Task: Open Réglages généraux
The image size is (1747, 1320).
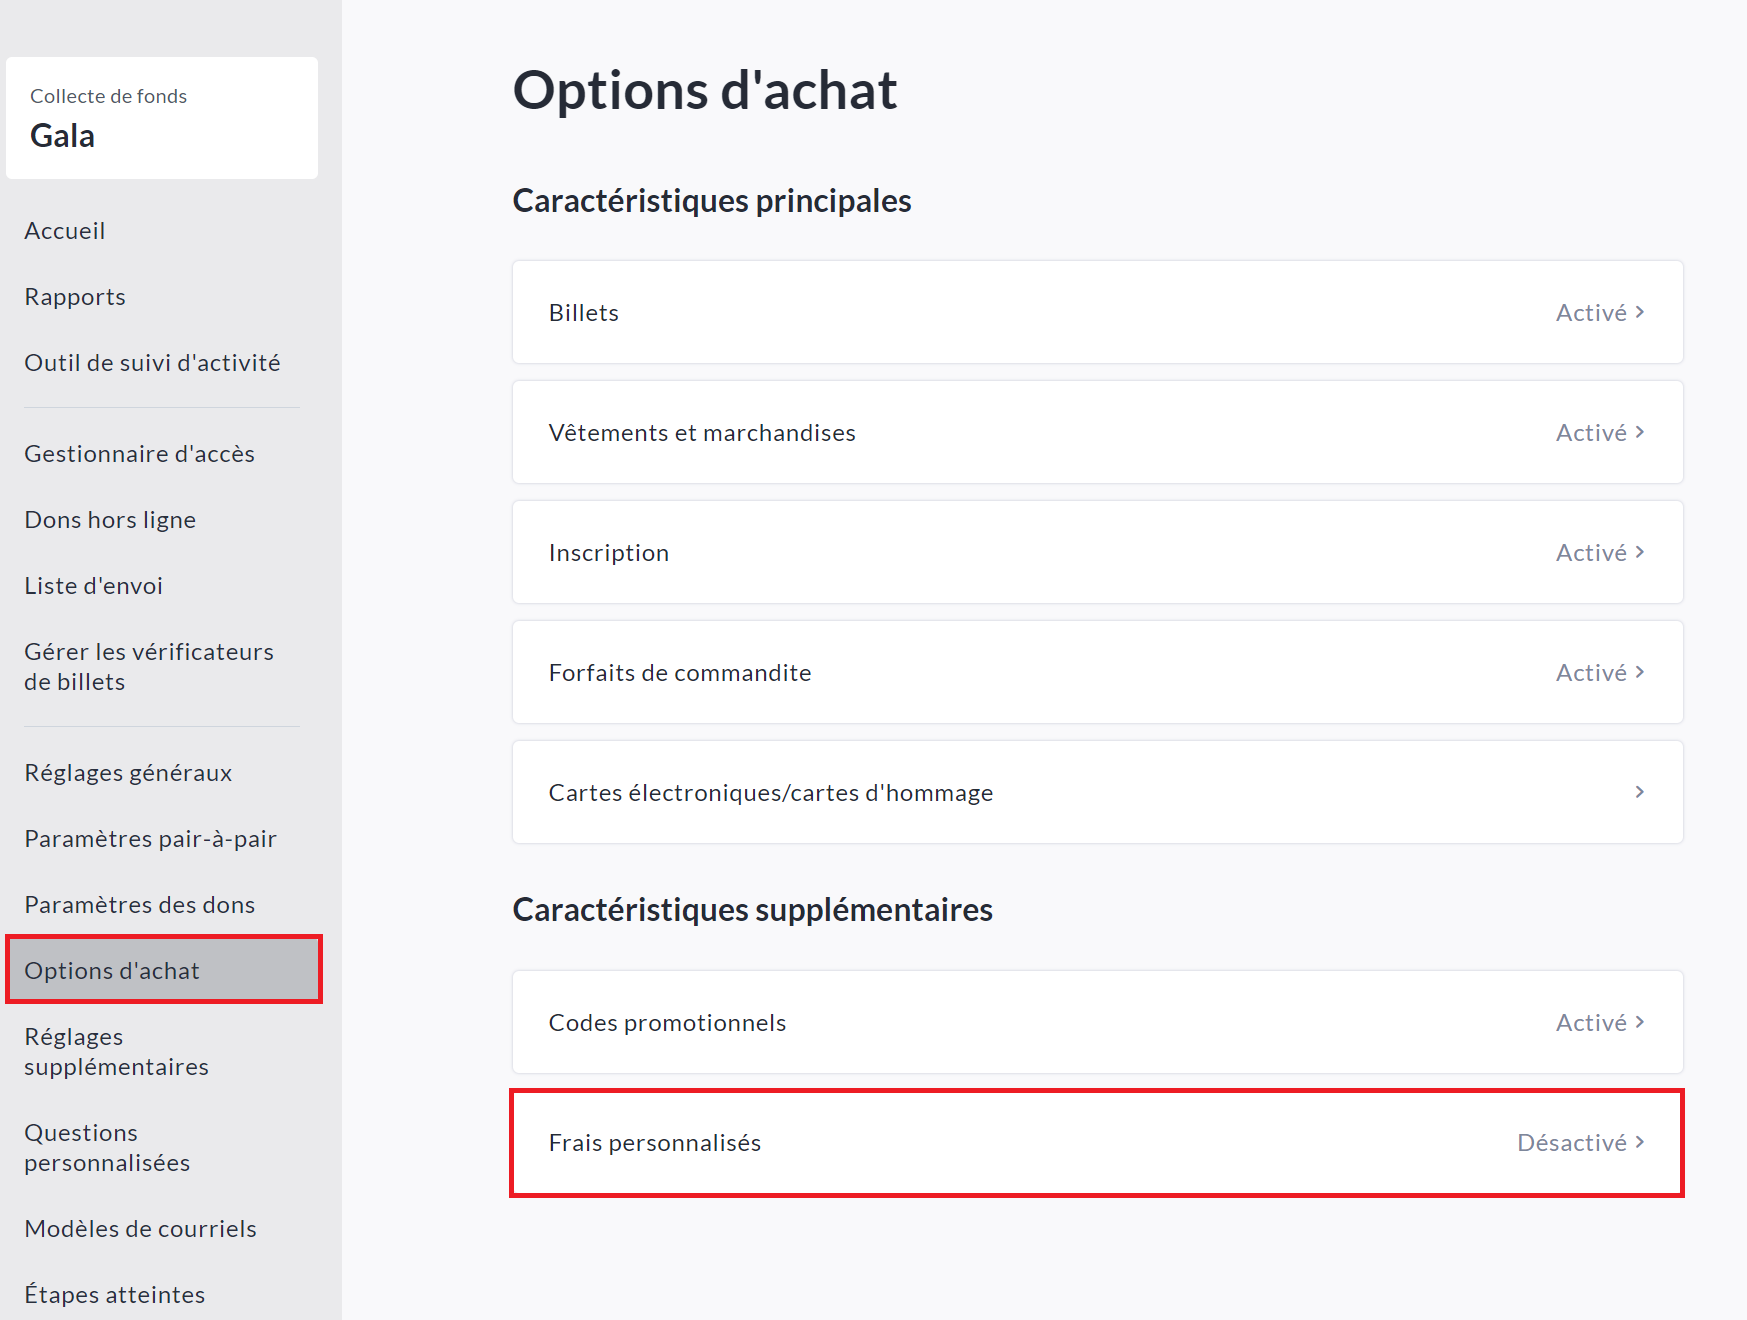Action: point(128,773)
